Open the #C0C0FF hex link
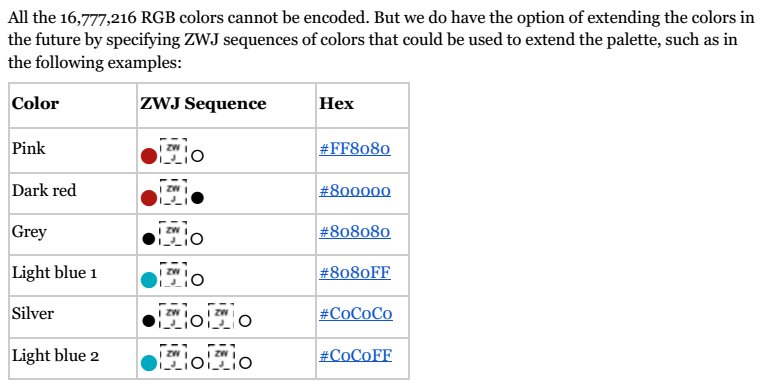The image size is (762, 386). coord(356,355)
